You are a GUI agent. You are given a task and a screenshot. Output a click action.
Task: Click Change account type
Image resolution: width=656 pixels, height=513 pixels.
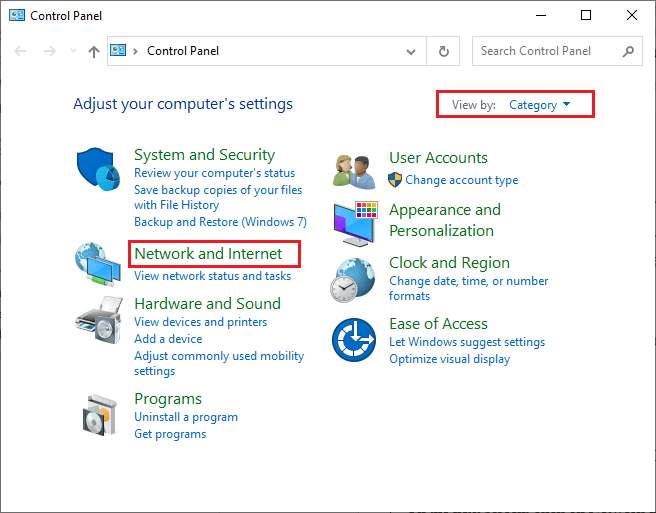point(461,180)
